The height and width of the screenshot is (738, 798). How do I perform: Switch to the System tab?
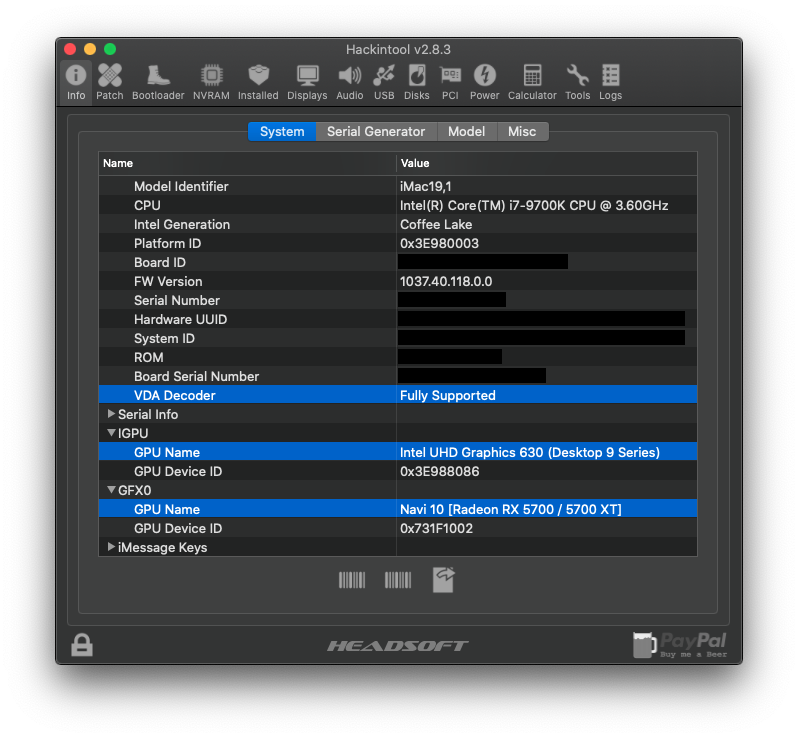tap(282, 131)
